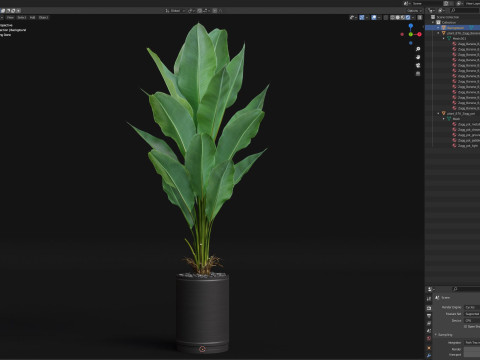
Task: Click the Viewport samples field
Action: [472, 355]
